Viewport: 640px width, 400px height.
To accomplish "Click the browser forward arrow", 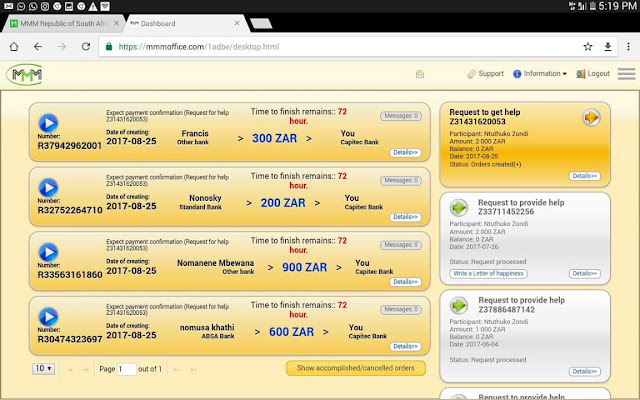I will pyautogui.click(x=62, y=47).
